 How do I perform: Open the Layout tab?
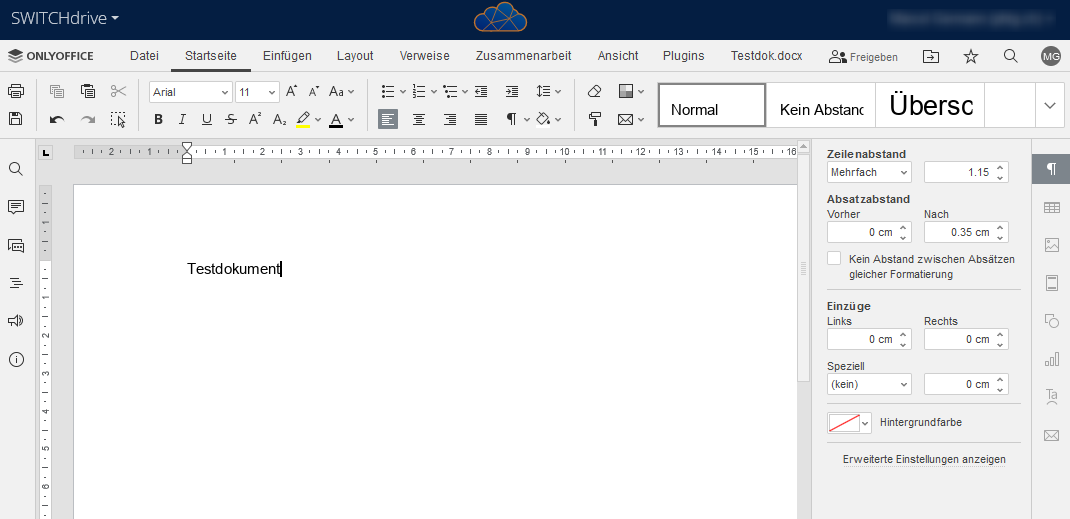pyautogui.click(x=355, y=56)
